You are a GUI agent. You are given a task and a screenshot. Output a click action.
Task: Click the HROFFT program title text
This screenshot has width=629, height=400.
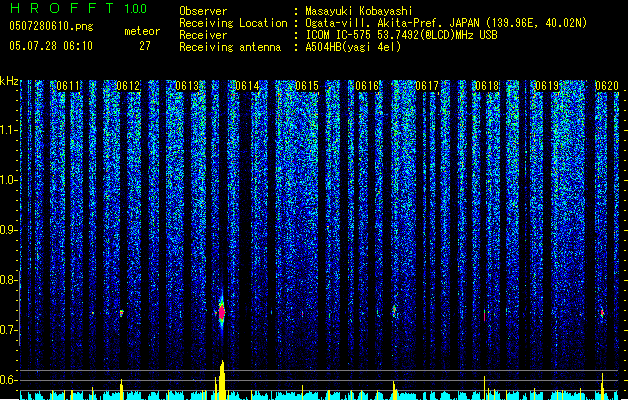[x=62, y=8]
